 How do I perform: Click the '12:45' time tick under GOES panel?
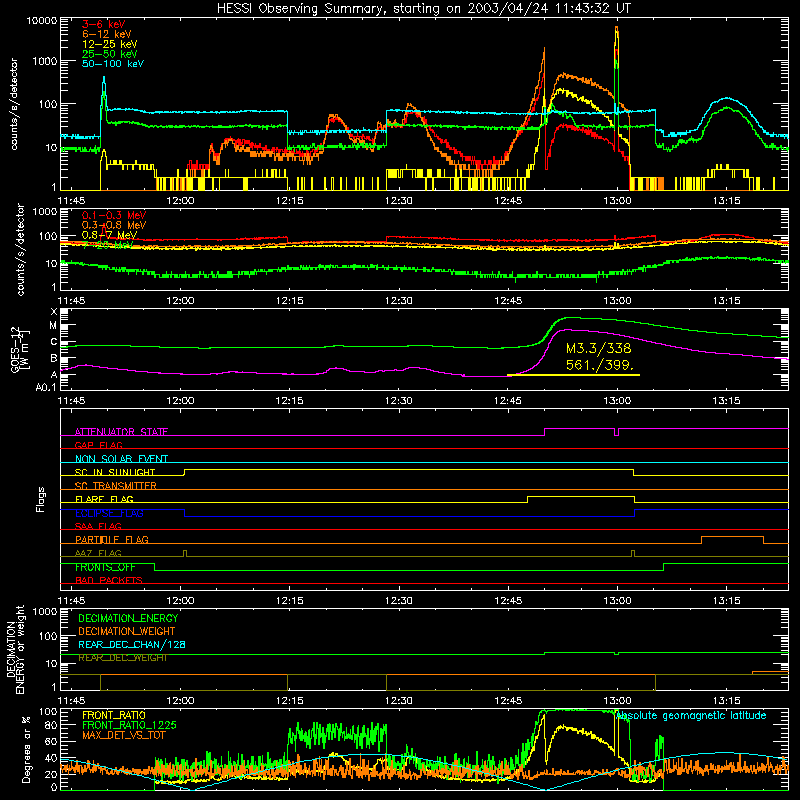coord(508,400)
